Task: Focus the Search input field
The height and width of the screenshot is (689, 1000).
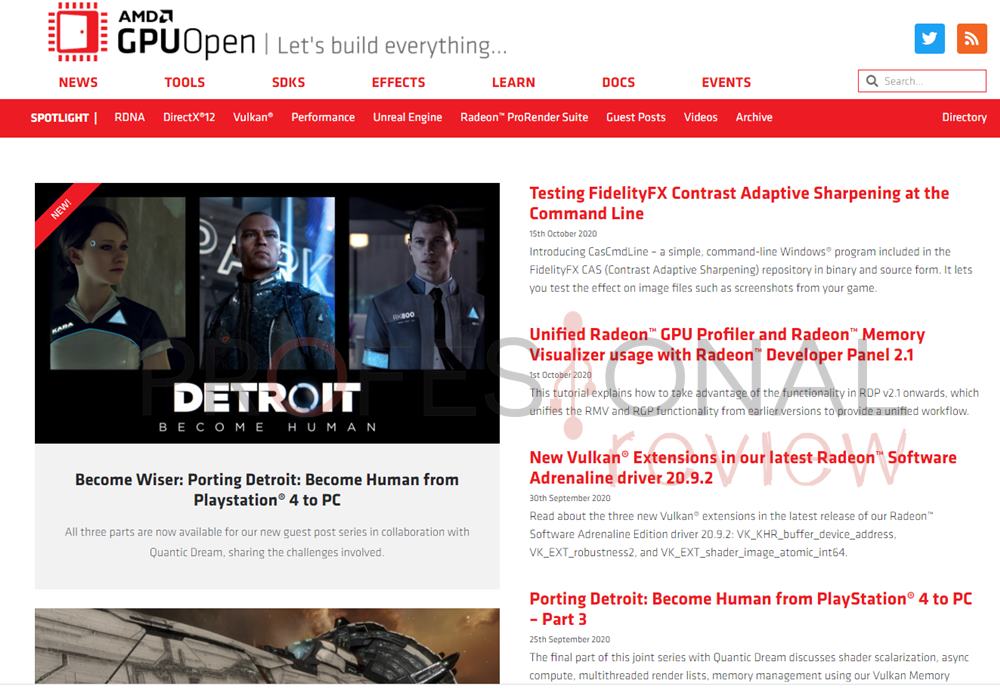Action: click(x=922, y=81)
